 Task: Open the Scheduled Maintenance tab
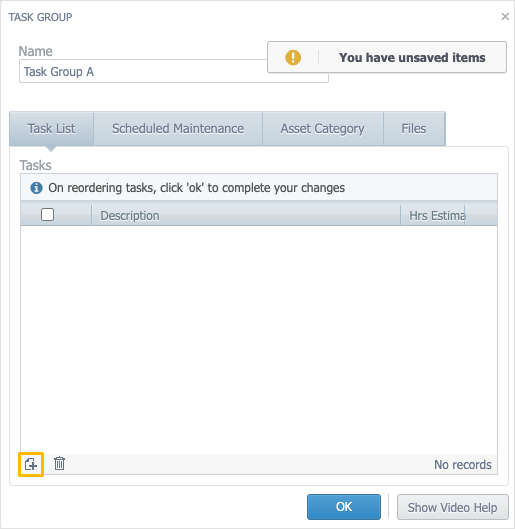click(178, 129)
